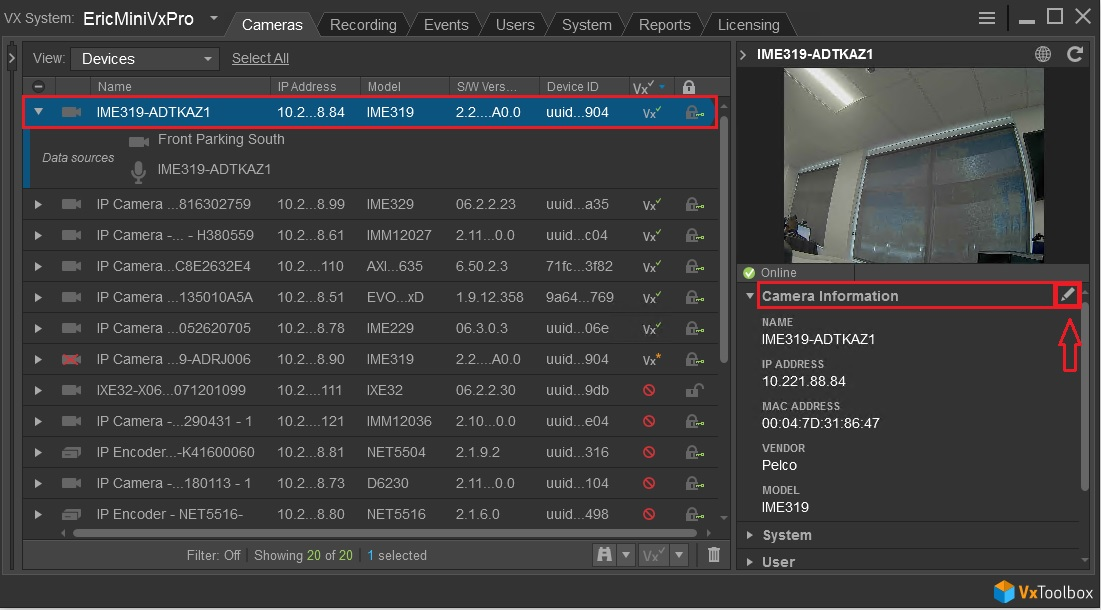The height and width of the screenshot is (610, 1101).
Task: Click the Vx commission button in footer
Action: [x=652, y=555]
